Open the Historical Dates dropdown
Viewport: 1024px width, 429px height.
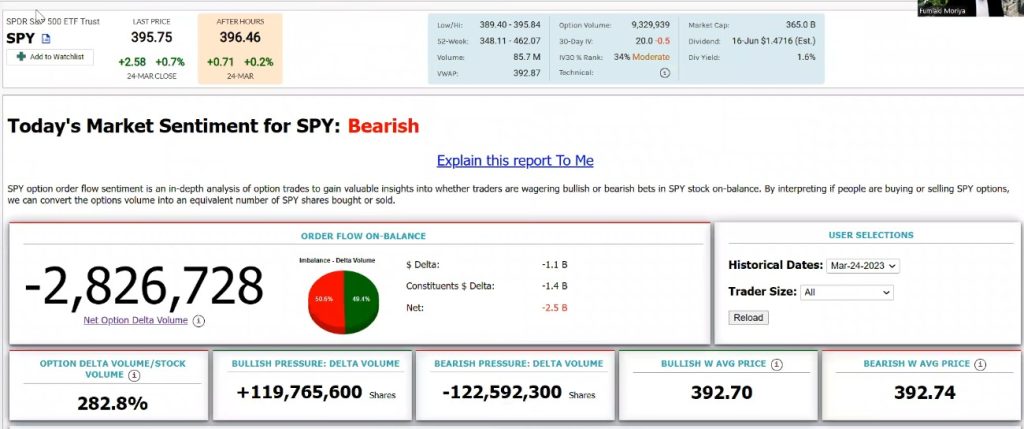click(863, 266)
